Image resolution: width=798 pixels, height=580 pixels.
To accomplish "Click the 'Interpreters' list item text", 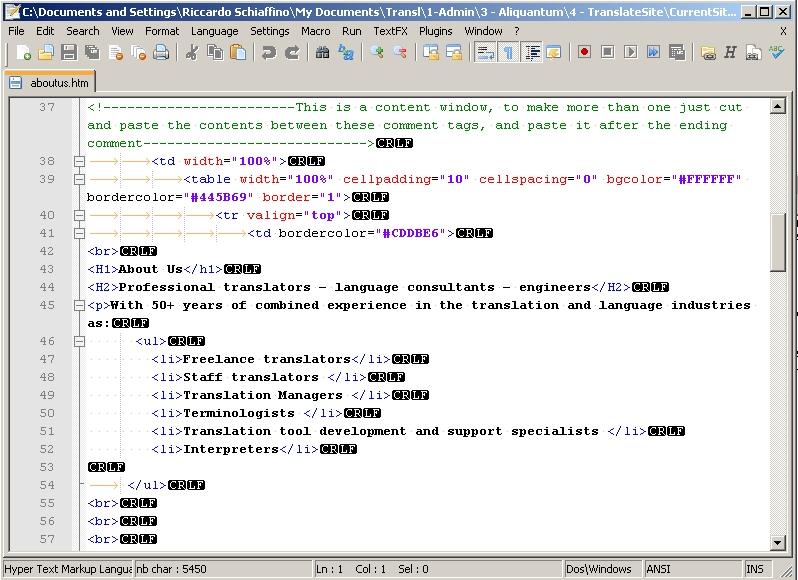I will pyautogui.click(x=231, y=449).
